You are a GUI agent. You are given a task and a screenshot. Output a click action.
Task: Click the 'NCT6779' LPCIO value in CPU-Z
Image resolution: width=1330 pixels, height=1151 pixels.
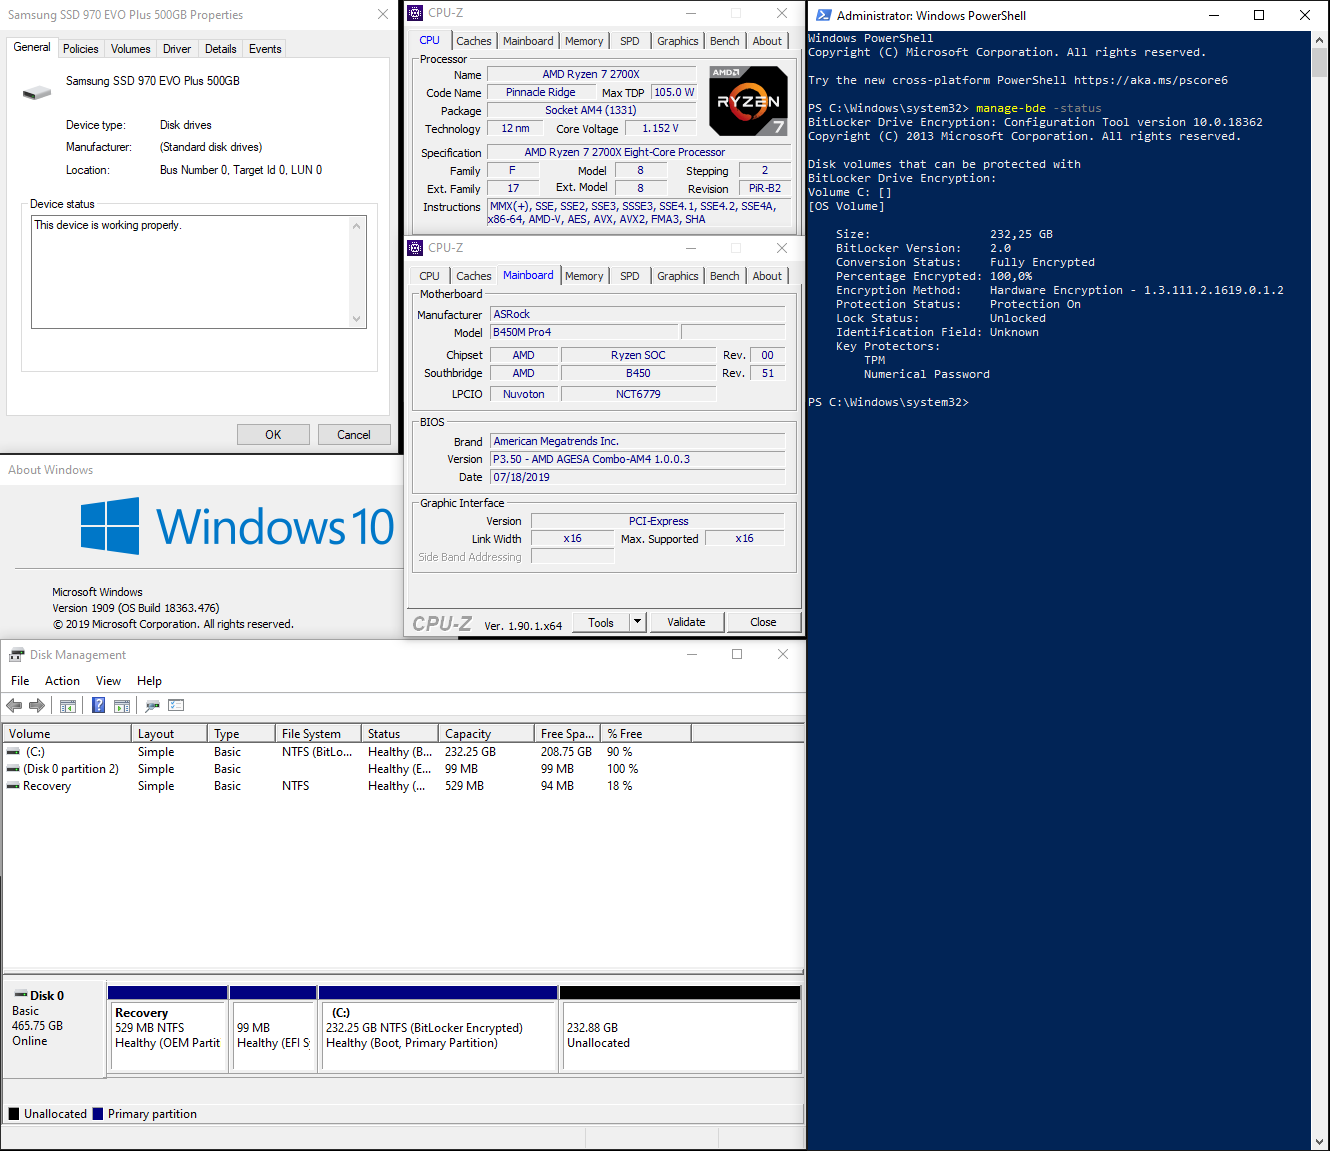point(638,394)
